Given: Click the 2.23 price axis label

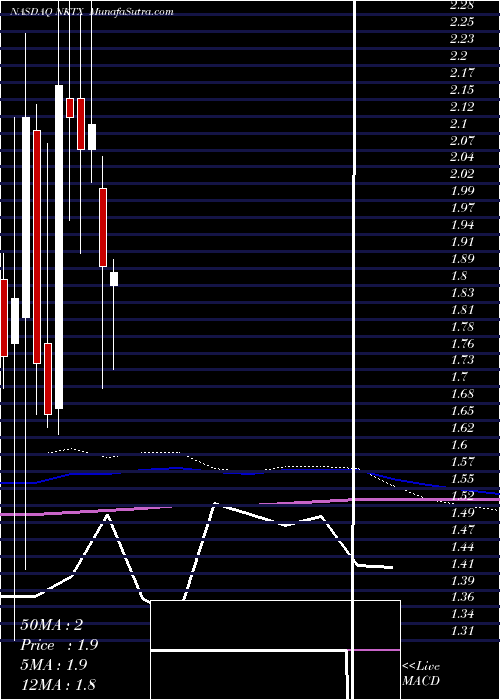Looking at the screenshot, I should (x=462, y=39).
